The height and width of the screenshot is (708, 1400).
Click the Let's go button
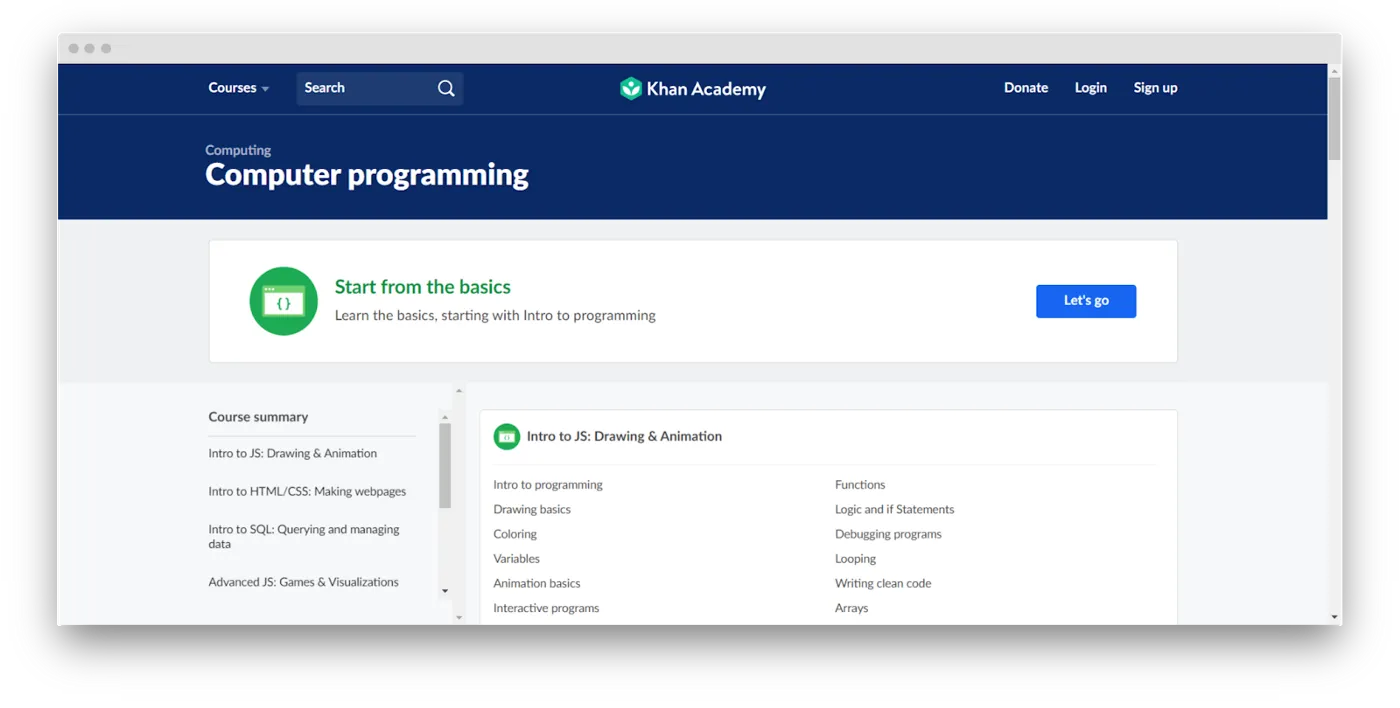tap(1086, 301)
